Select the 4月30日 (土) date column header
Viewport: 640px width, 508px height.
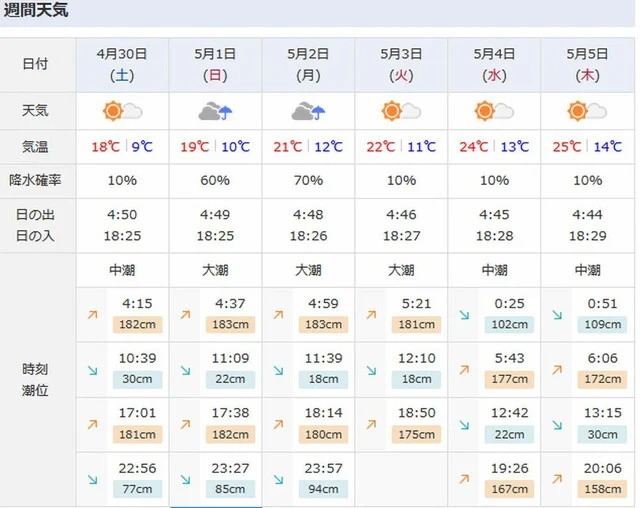(122, 64)
